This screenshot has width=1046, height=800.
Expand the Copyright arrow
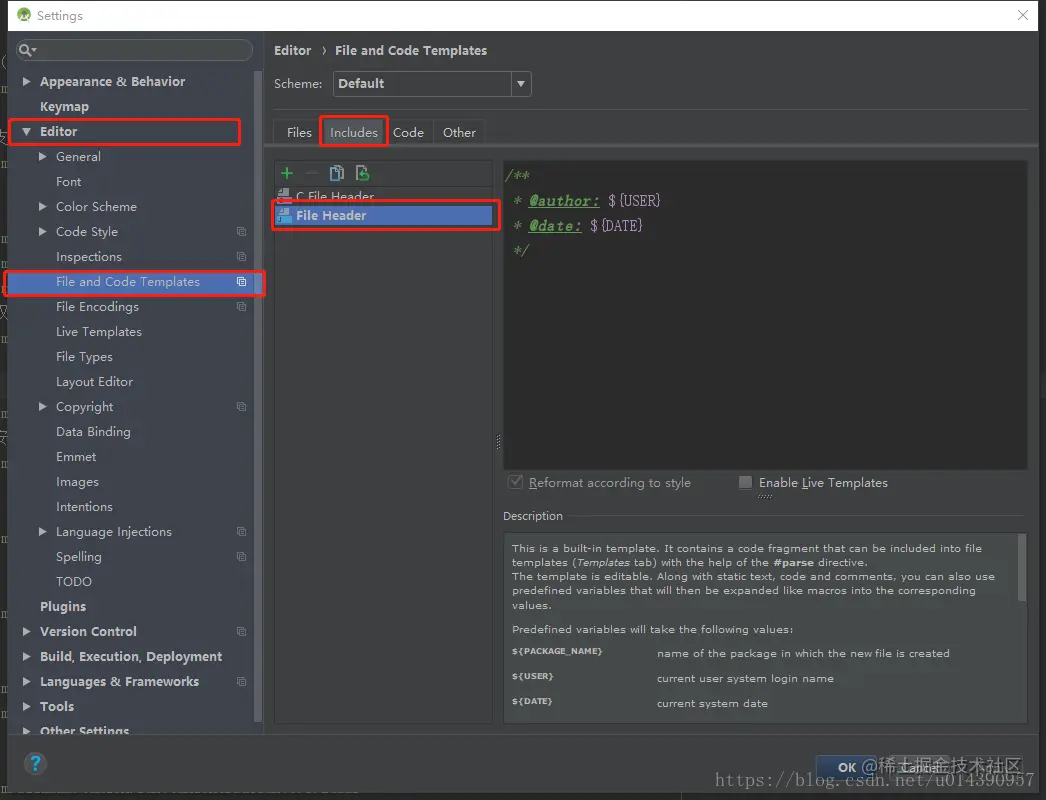click(x=43, y=407)
